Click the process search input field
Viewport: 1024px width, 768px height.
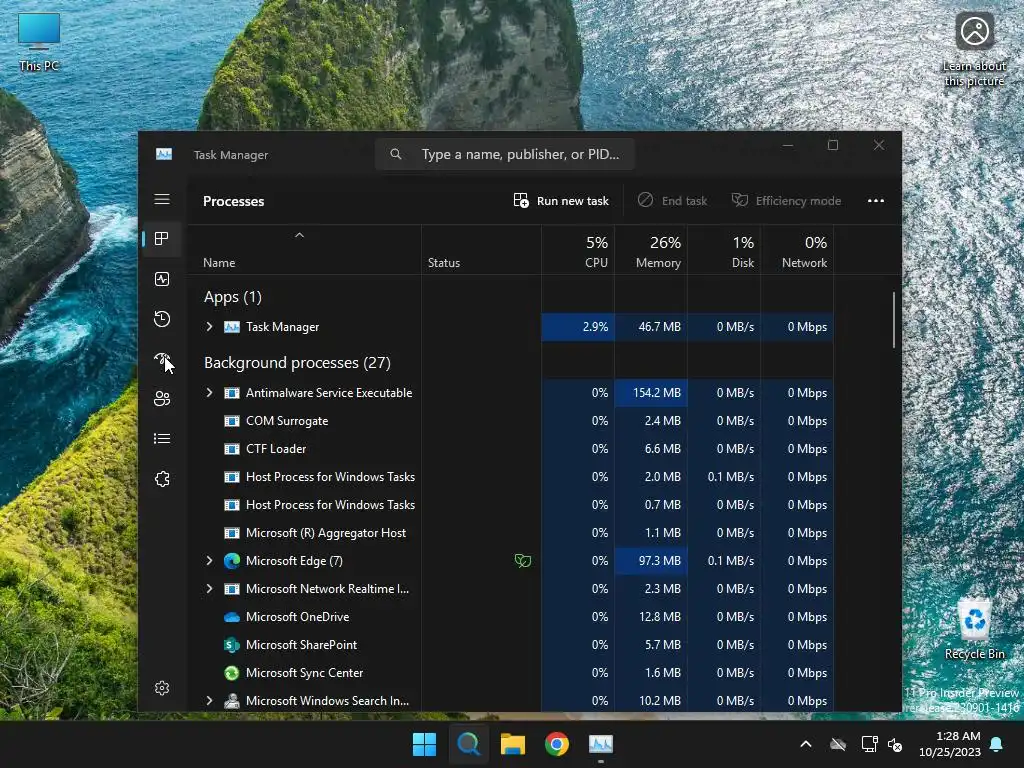pyautogui.click(x=505, y=154)
